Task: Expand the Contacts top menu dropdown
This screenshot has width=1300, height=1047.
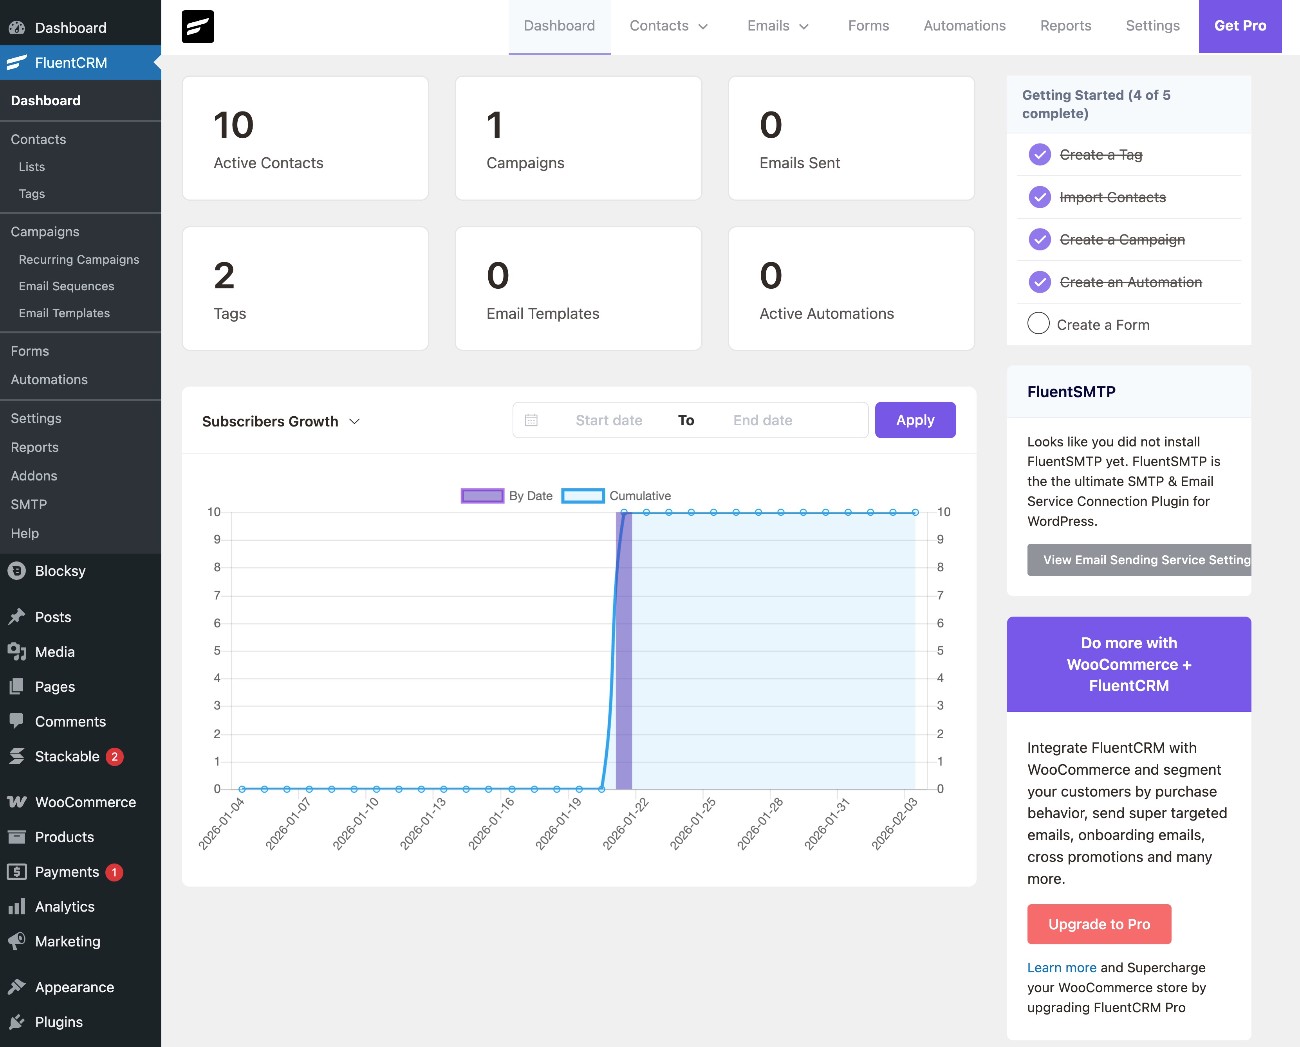Action: (x=669, y=26)
